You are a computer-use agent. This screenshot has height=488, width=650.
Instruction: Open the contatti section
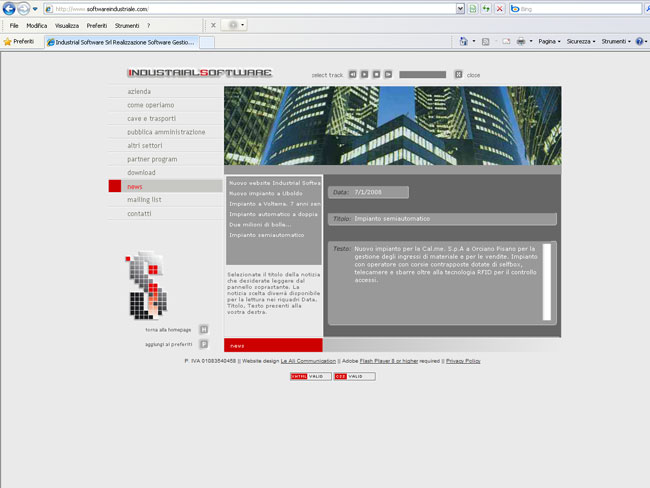coord(139,214)
